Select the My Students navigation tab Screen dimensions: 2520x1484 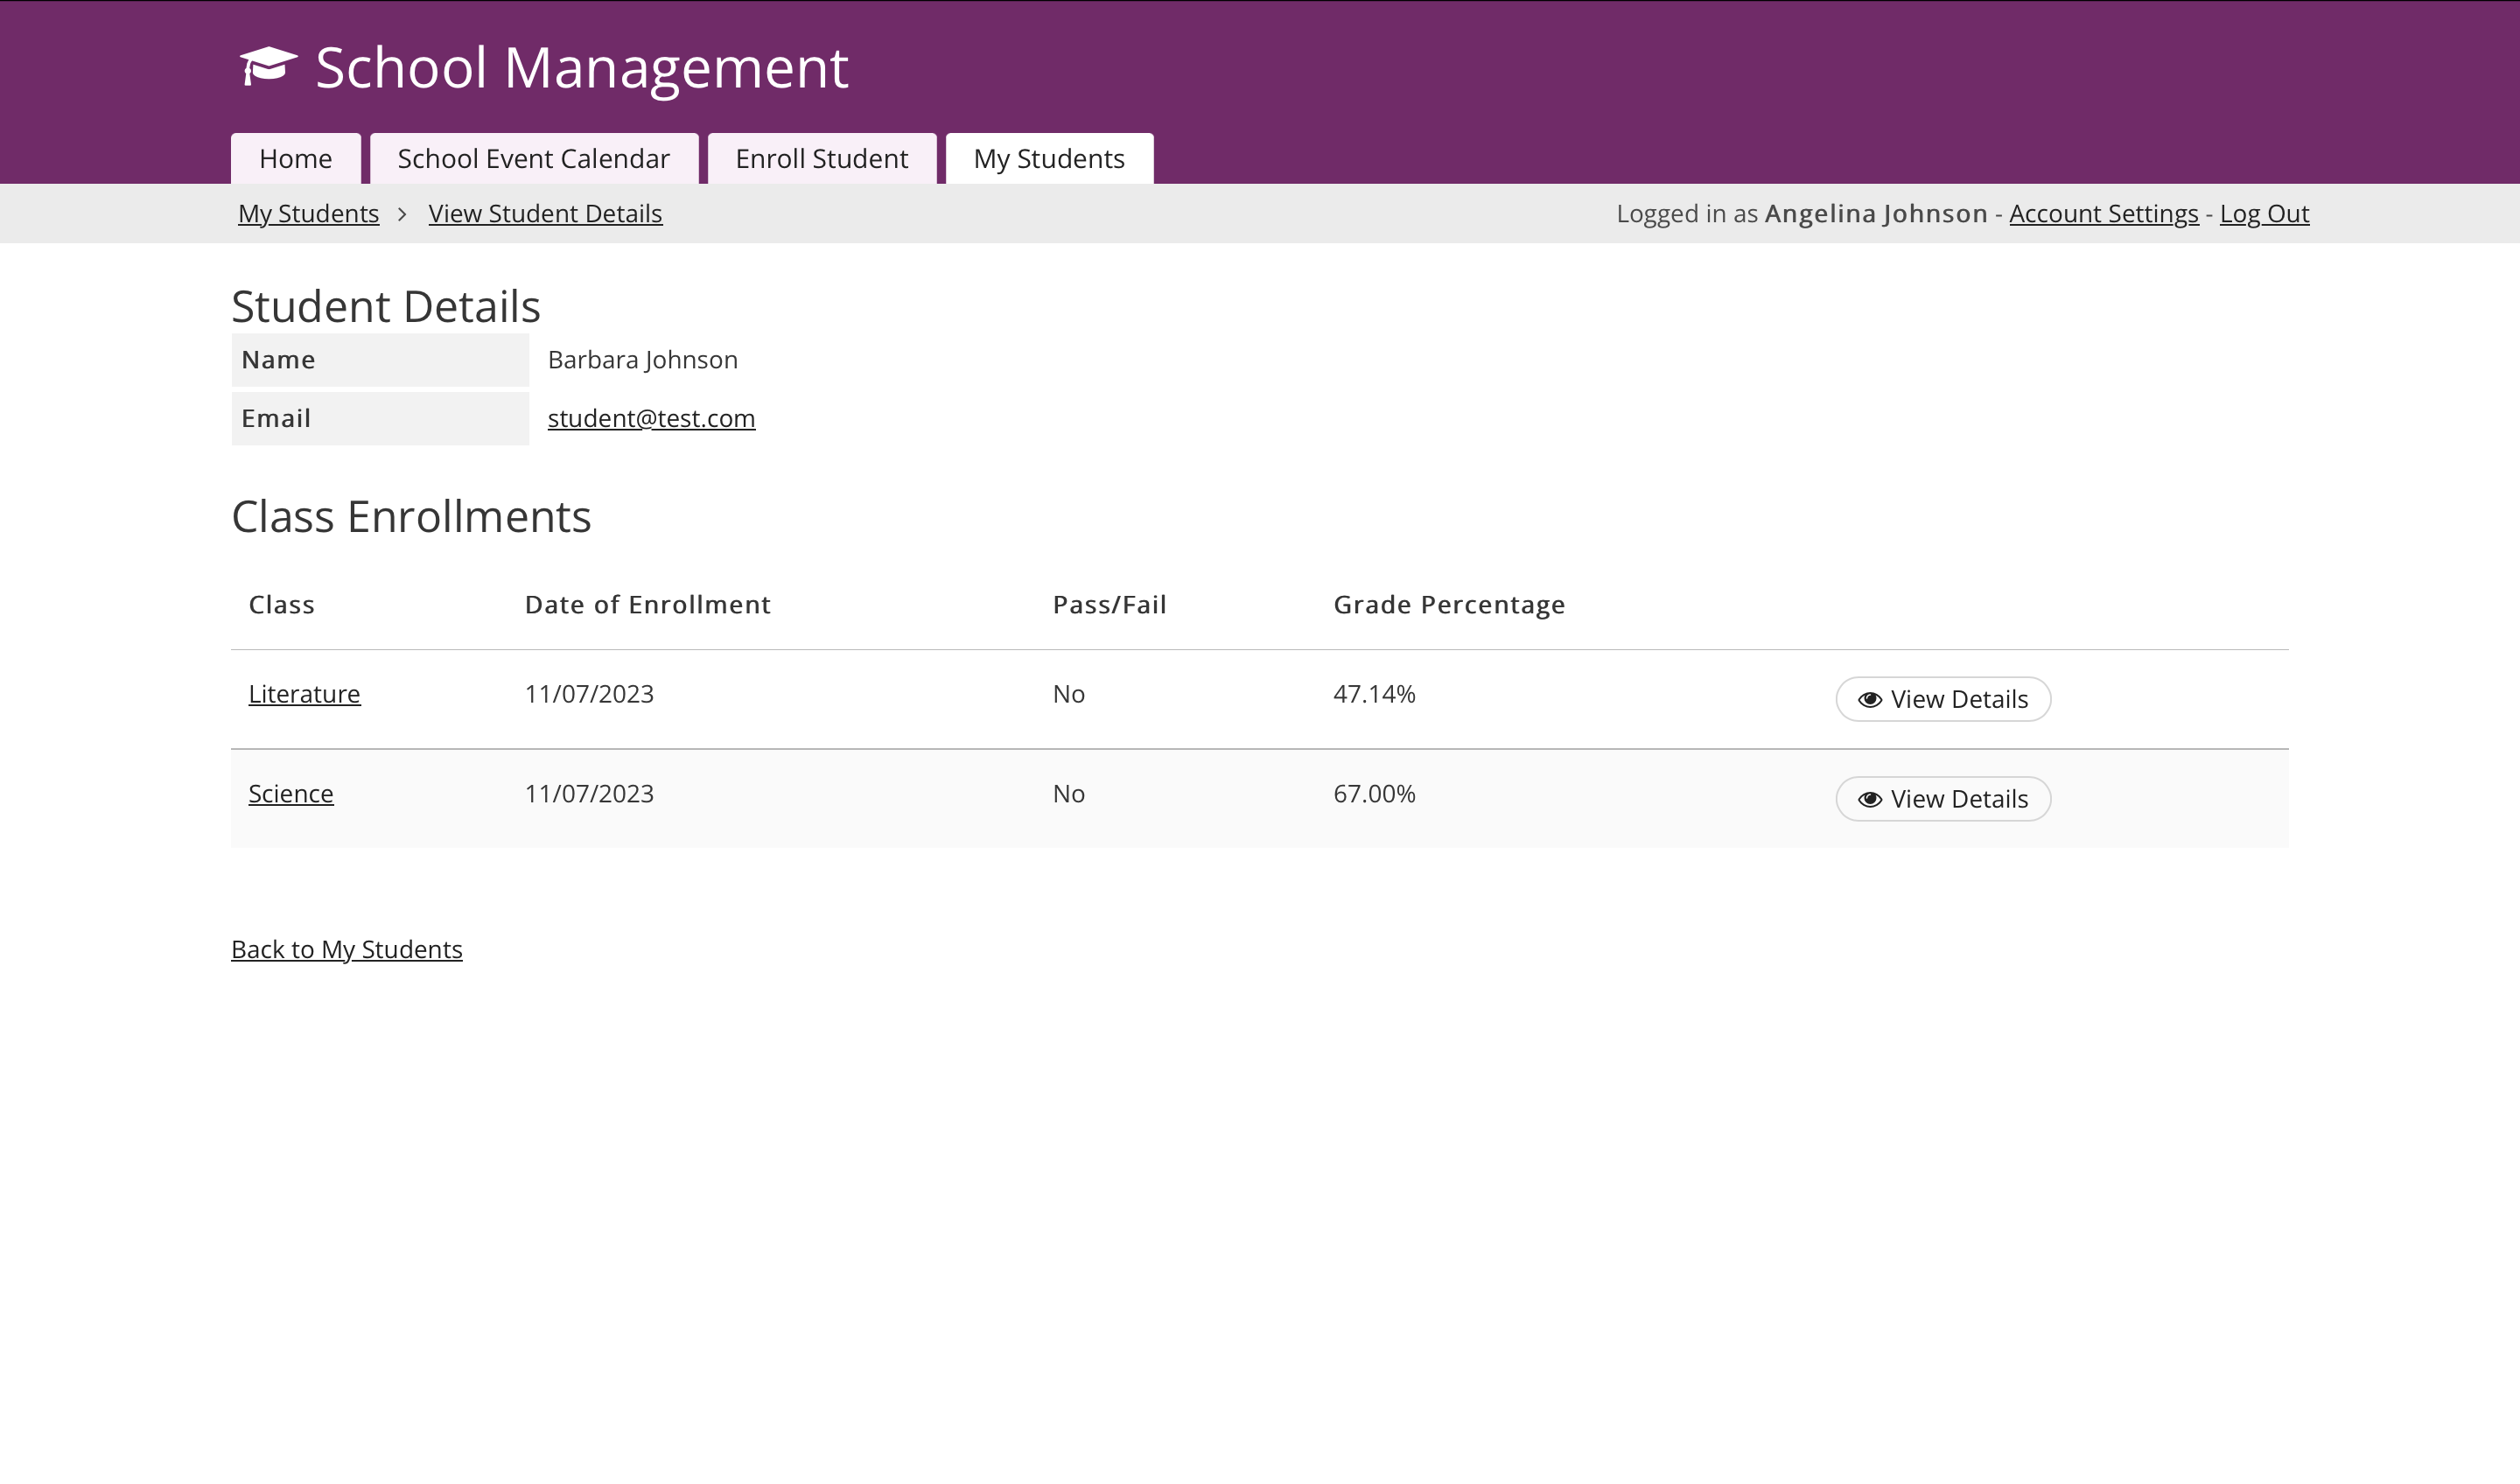[x=1048, y=158]
